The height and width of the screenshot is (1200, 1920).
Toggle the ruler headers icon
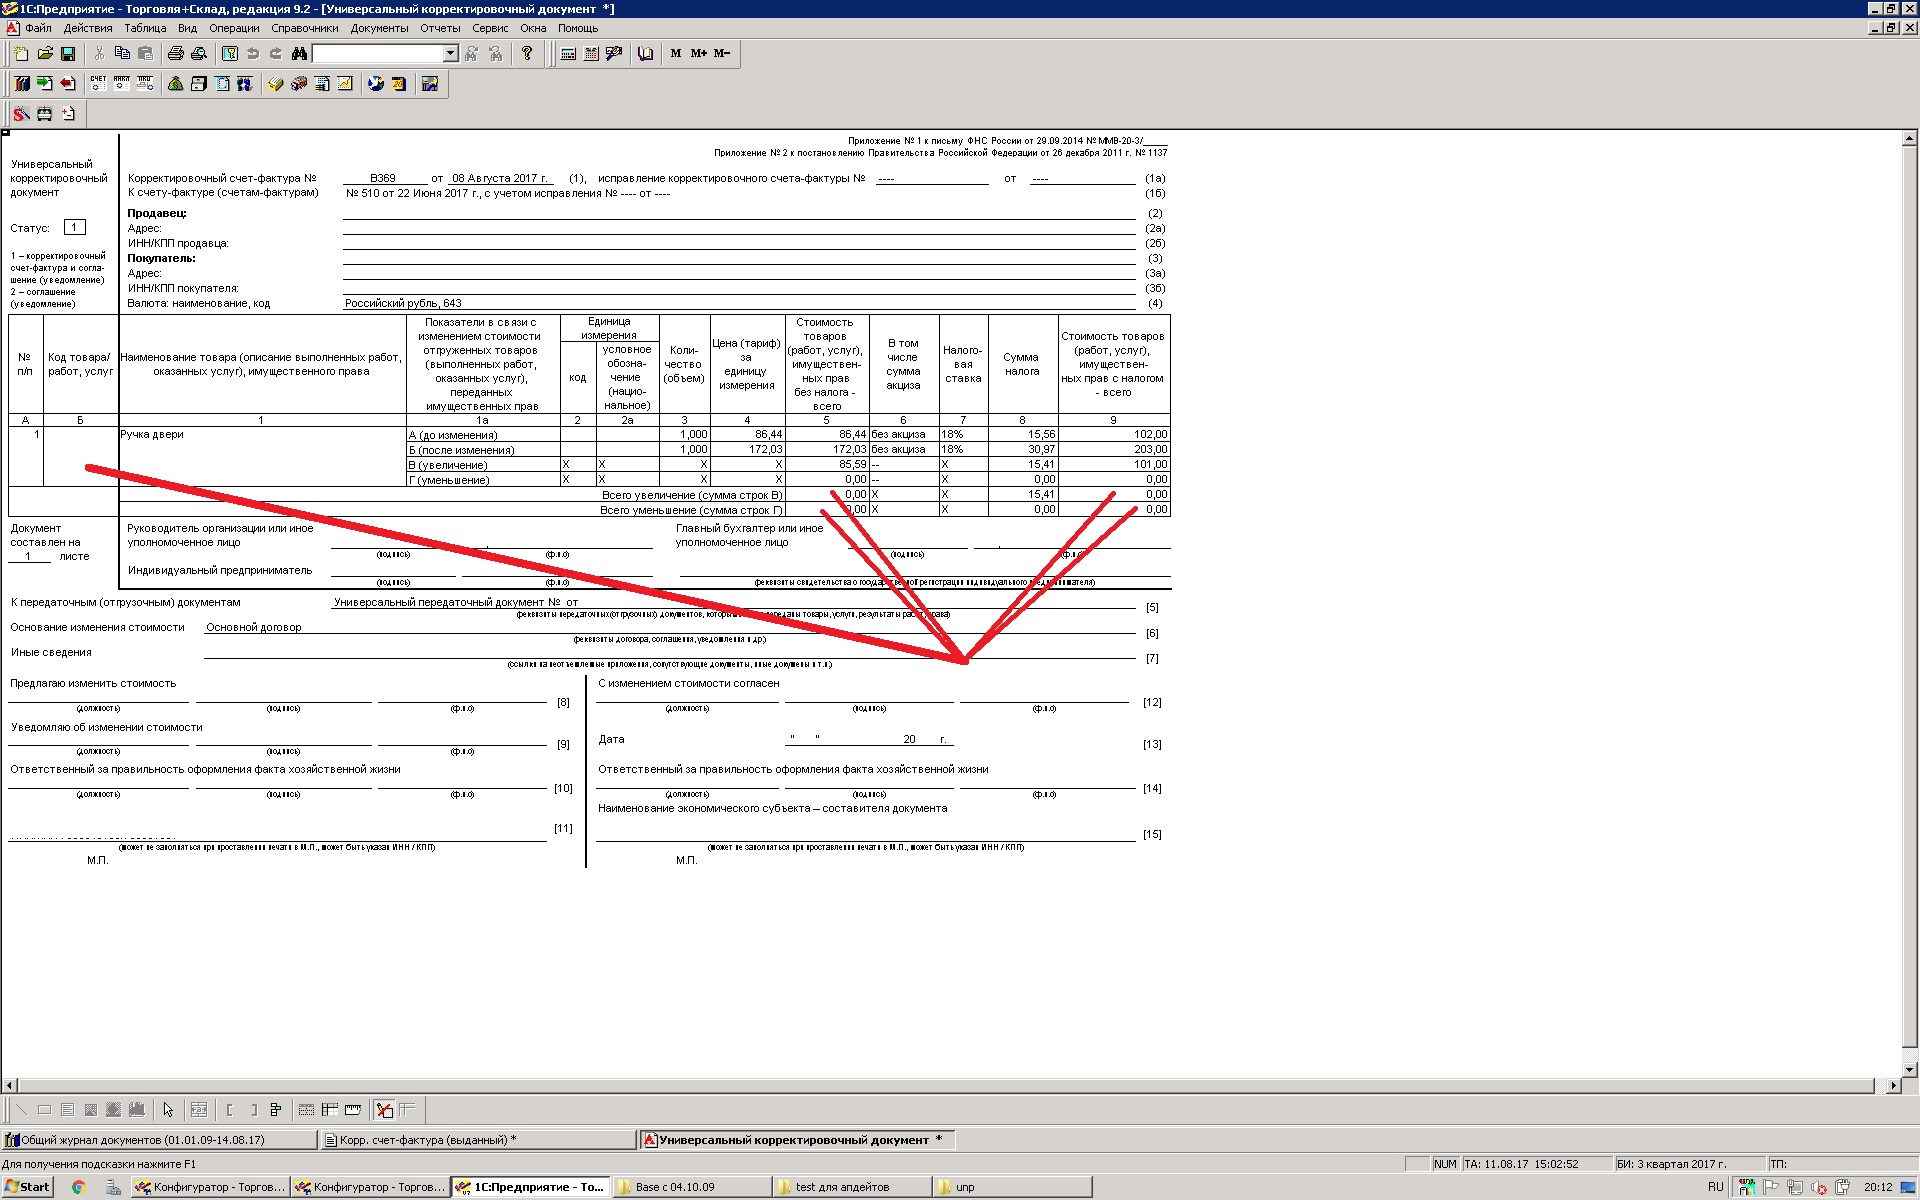[352, 1110]
